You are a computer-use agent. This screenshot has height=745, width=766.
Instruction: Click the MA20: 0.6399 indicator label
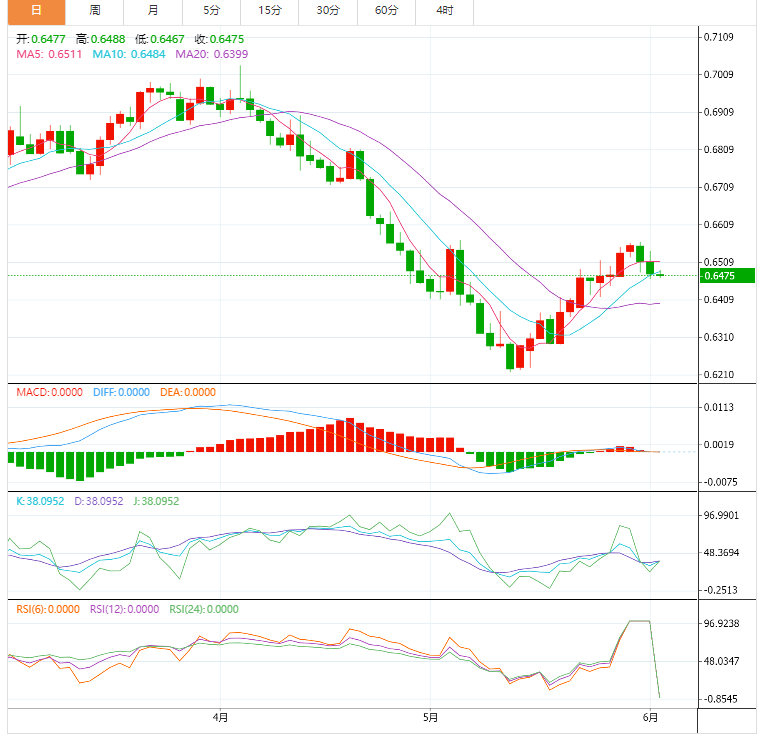(x=212, y=54)
